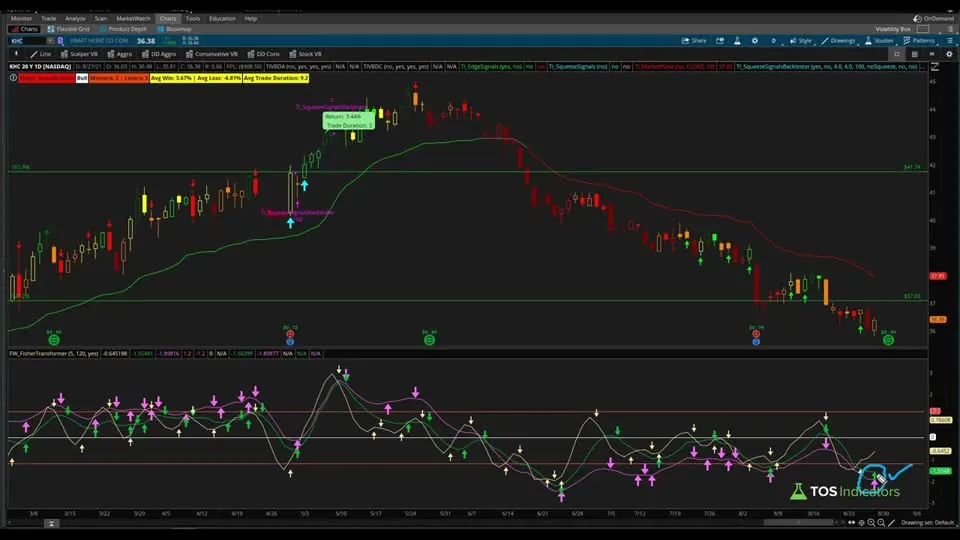Click red earnings marker near 4/26
Viewport: 960px width, 540px height.
(x=290, y=334)
